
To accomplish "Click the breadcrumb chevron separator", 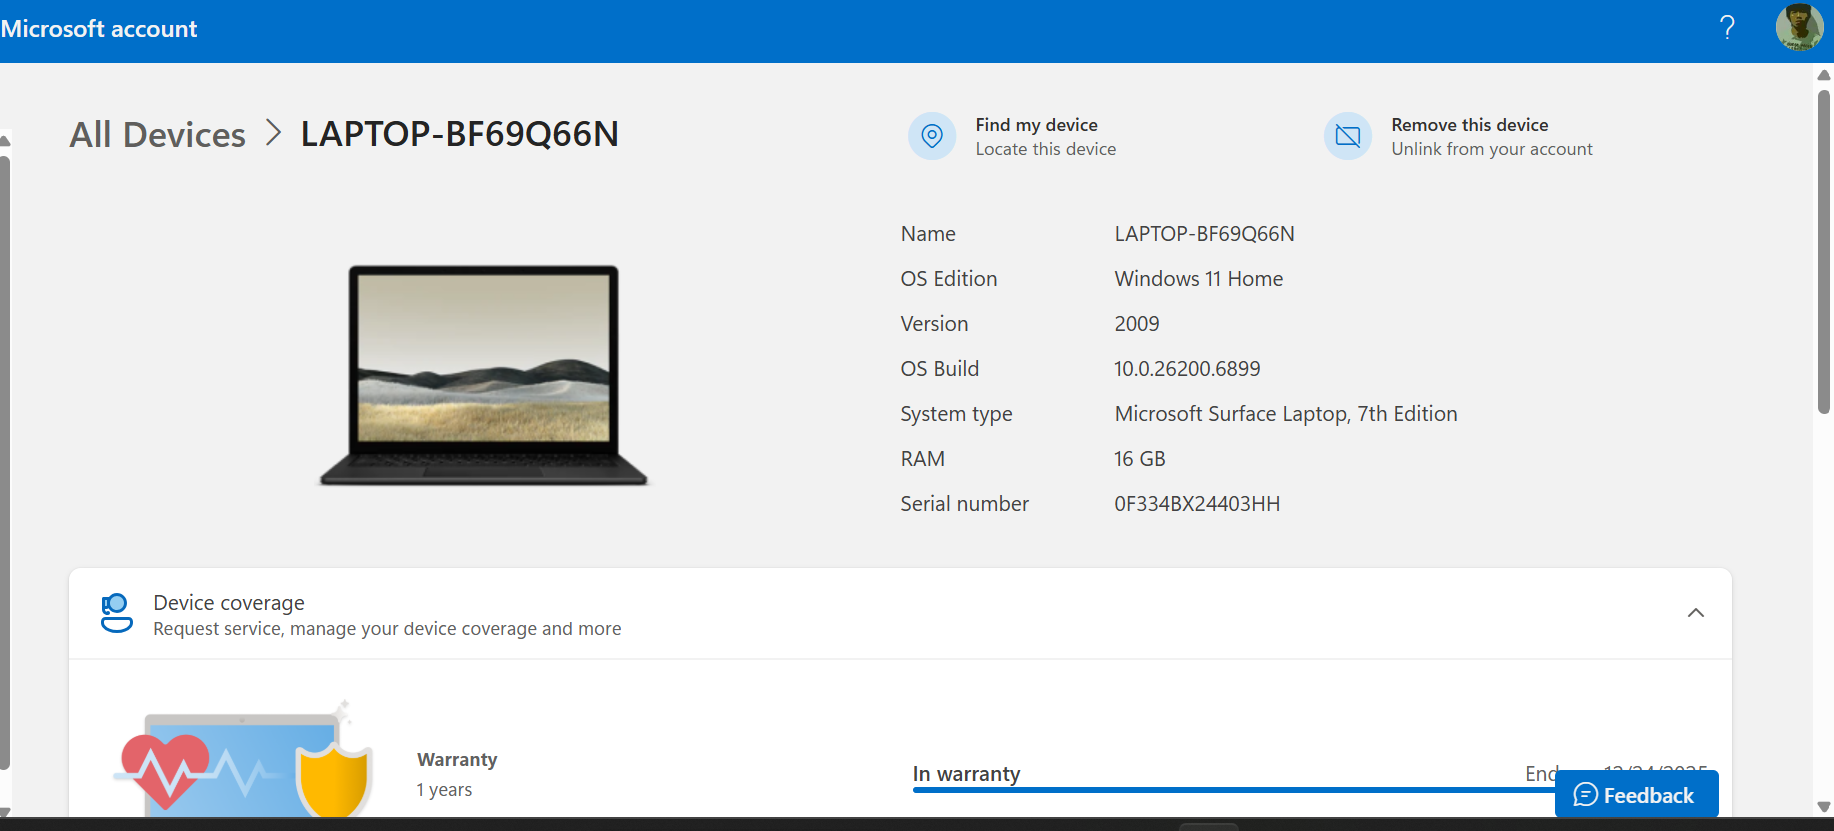I will (273, 133).
